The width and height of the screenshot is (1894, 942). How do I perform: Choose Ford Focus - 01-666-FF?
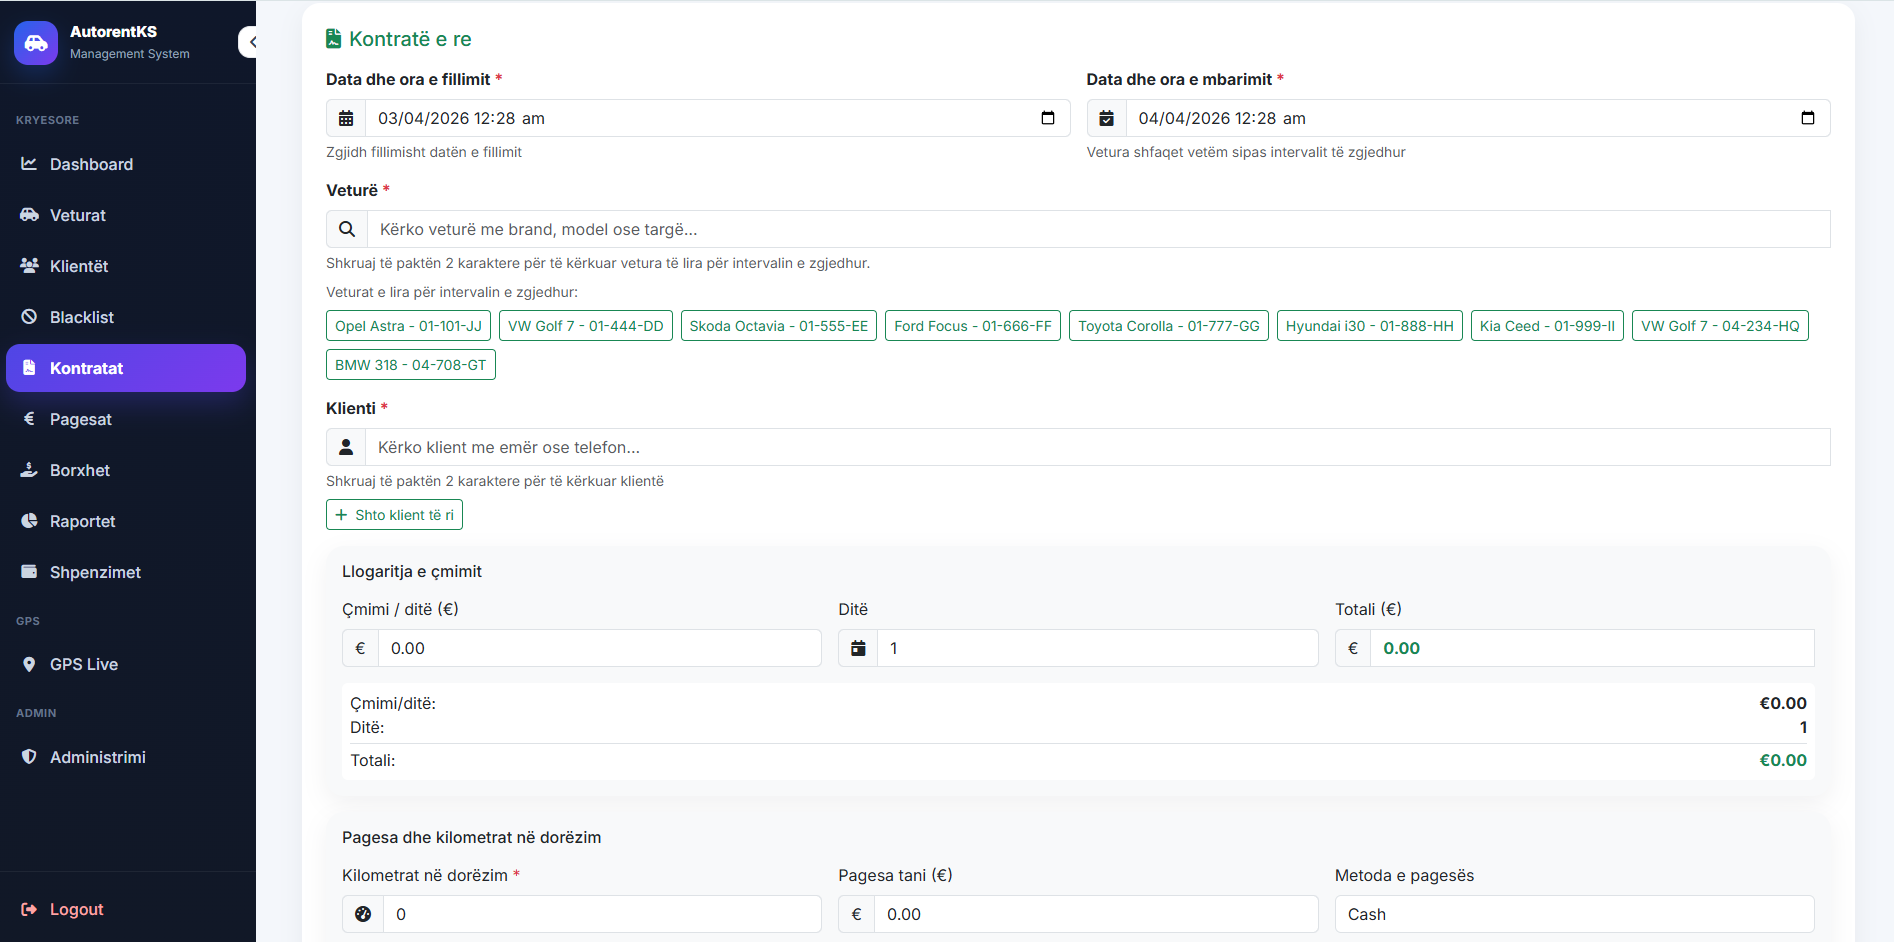coord(973,326)
